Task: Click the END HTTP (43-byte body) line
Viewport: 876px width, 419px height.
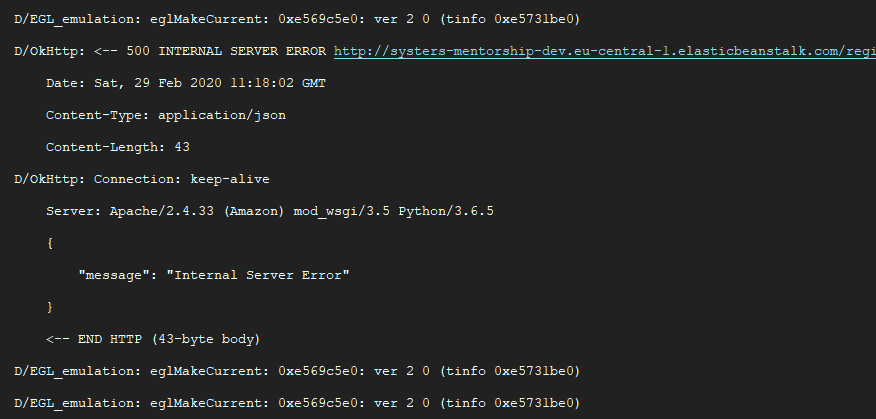Action: tap(153, 339)
